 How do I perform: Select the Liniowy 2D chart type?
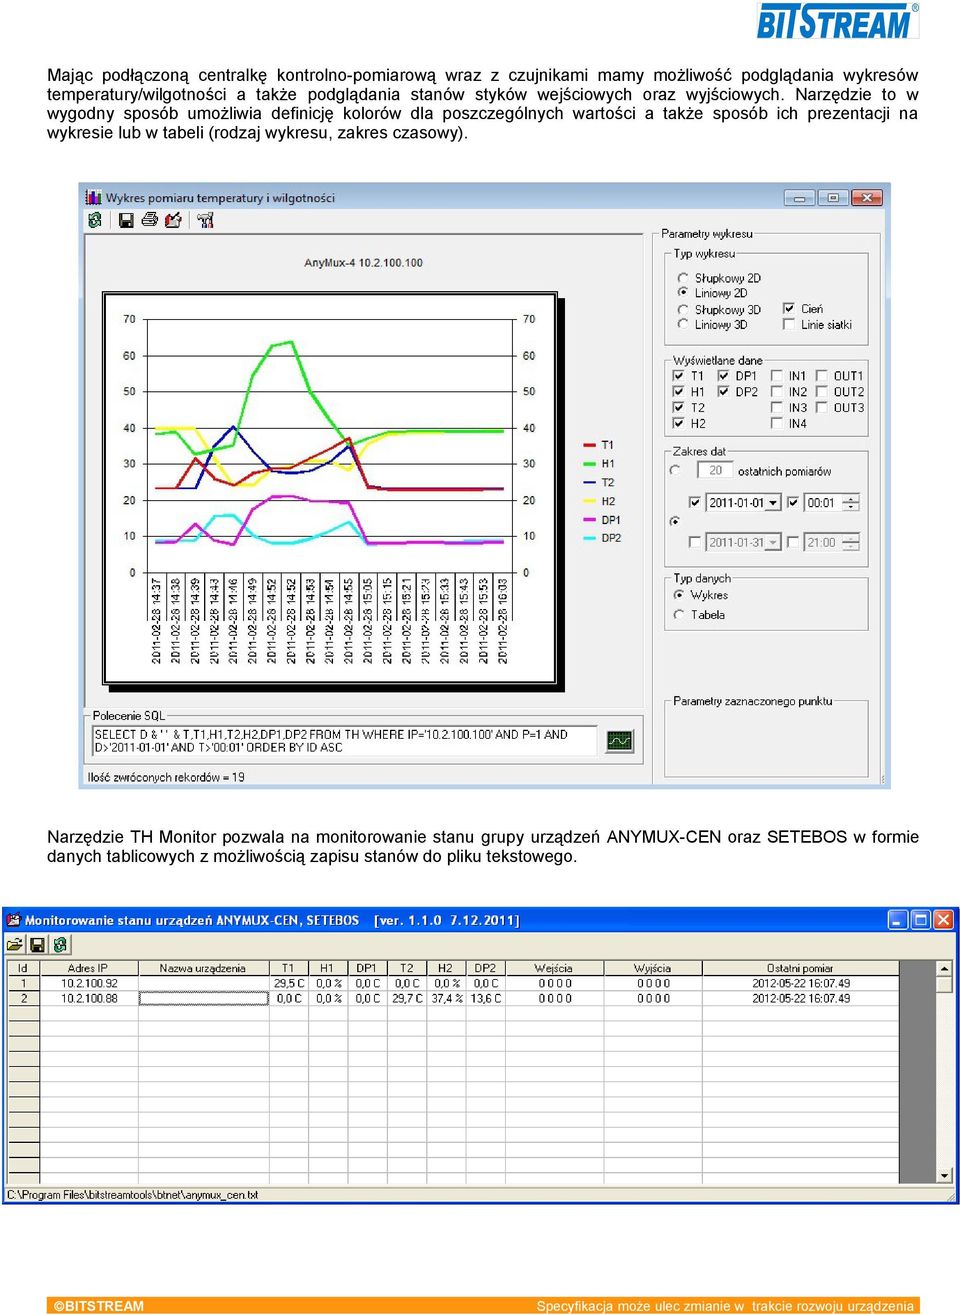pyautogui.click(x=683, y=293)
